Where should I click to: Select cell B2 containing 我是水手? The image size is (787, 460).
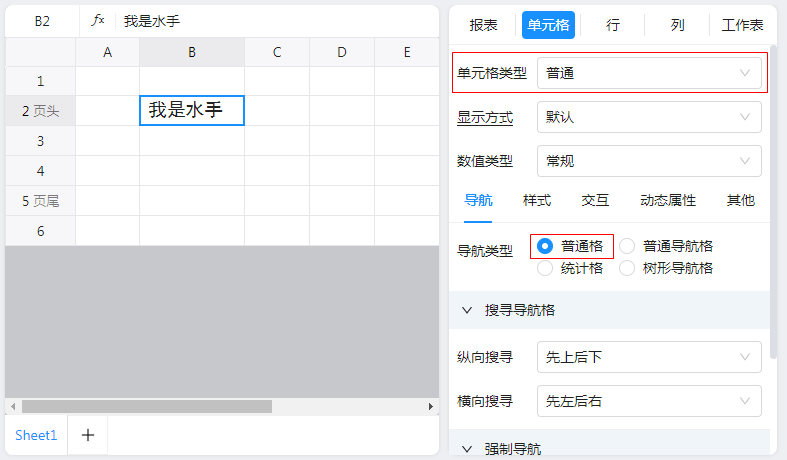(192, 110)
